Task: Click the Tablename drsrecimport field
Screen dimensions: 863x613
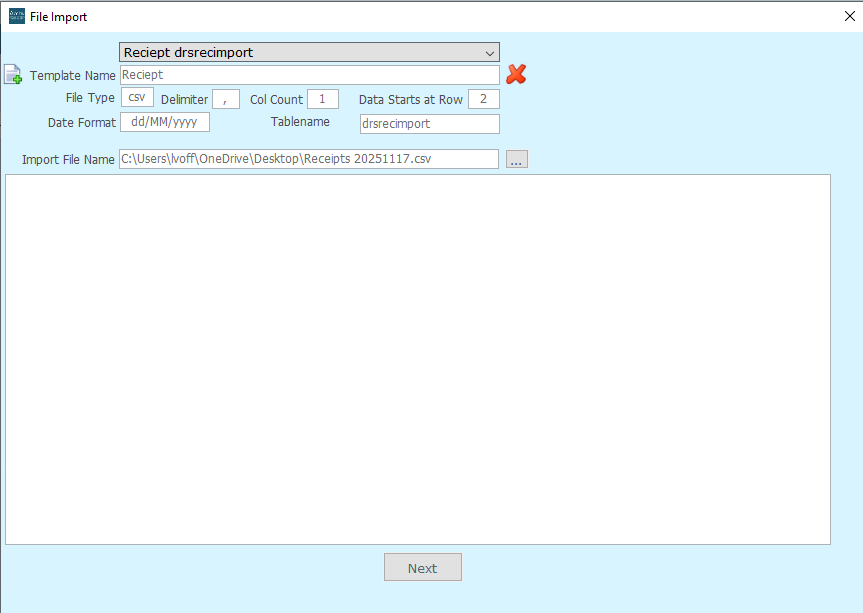Action: [429, 124]
